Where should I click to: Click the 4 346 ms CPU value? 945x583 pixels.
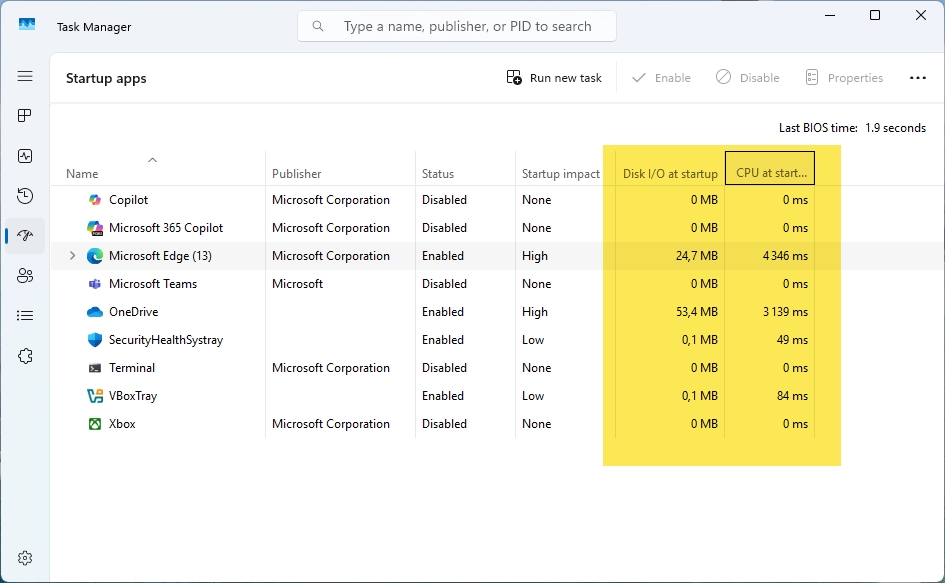(x=785, y=256)
